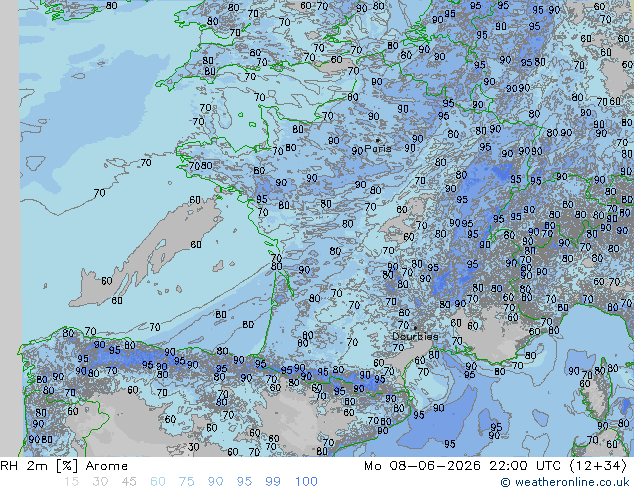
Task: Click the 30 contour label in Spain
Action: [x=194, y=447]
